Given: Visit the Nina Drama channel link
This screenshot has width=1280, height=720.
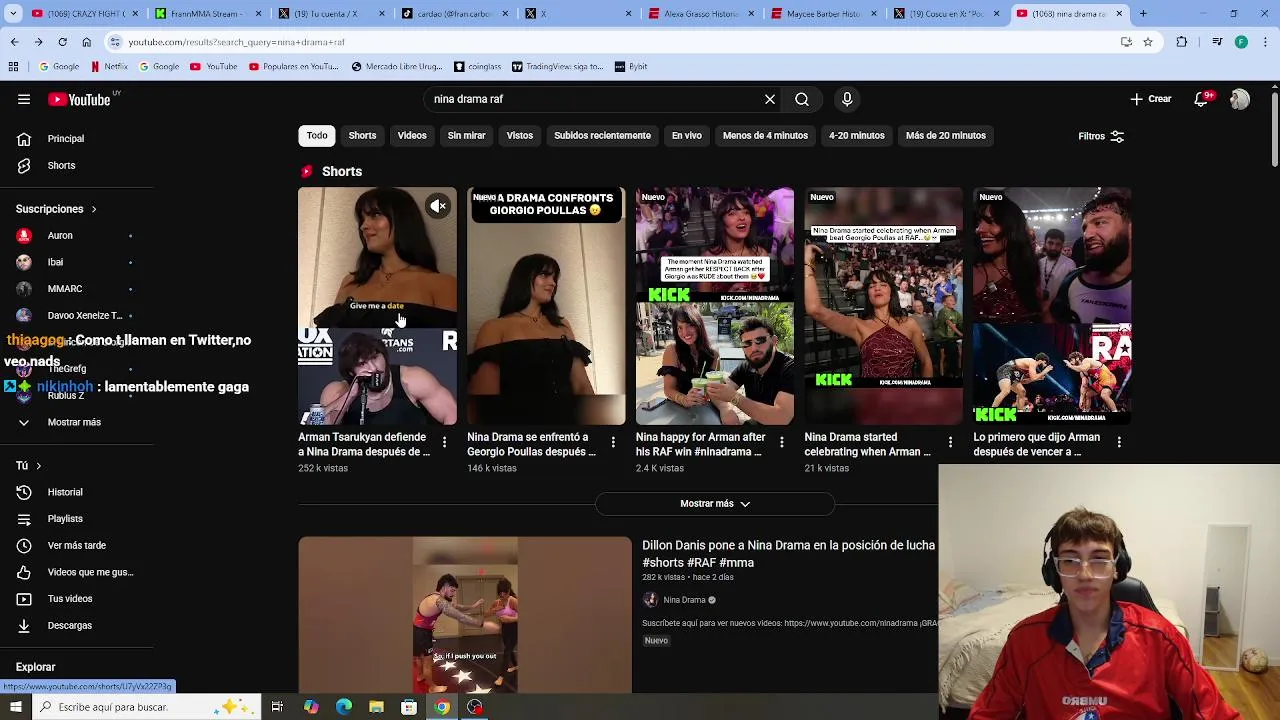Looking at the screenshot, I should tap(684, 600).
